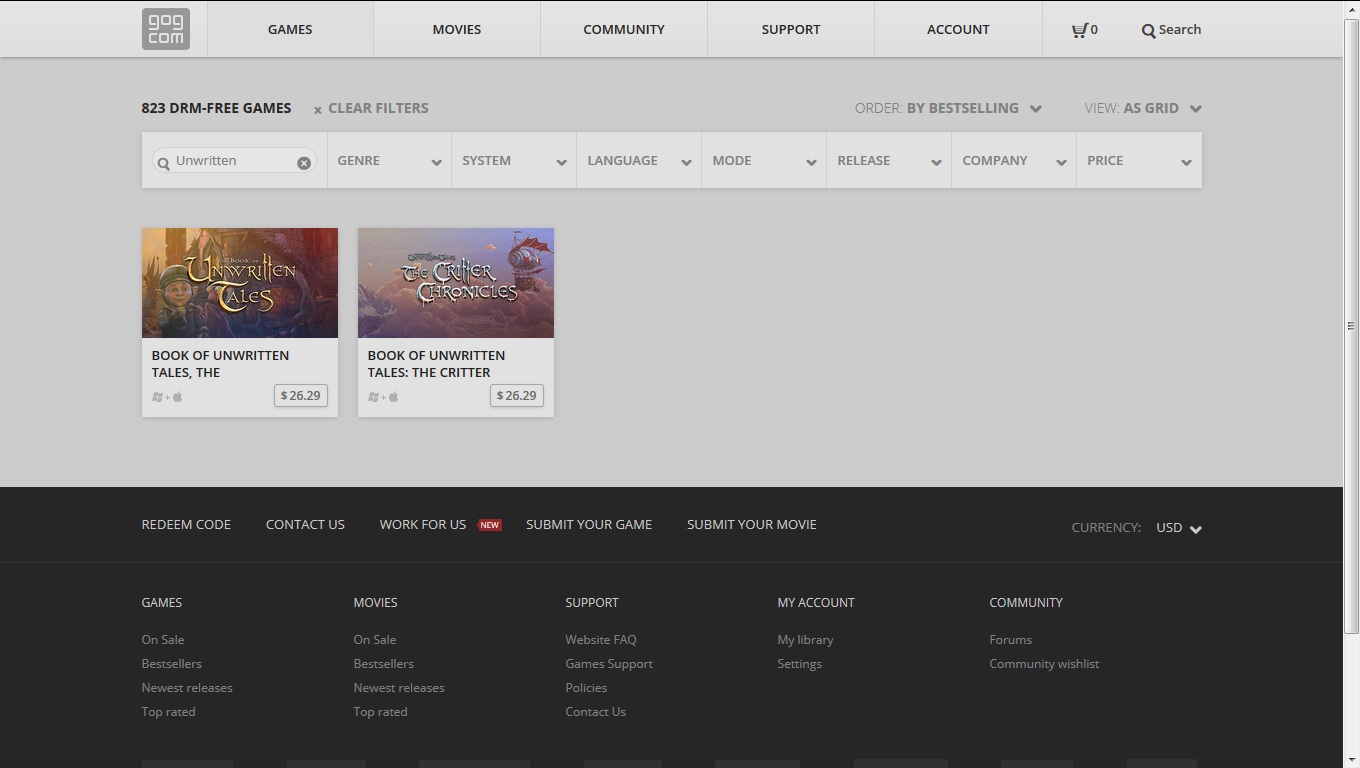
Task: Click the page vertical scrollbar
Action: coord(1351,326)
